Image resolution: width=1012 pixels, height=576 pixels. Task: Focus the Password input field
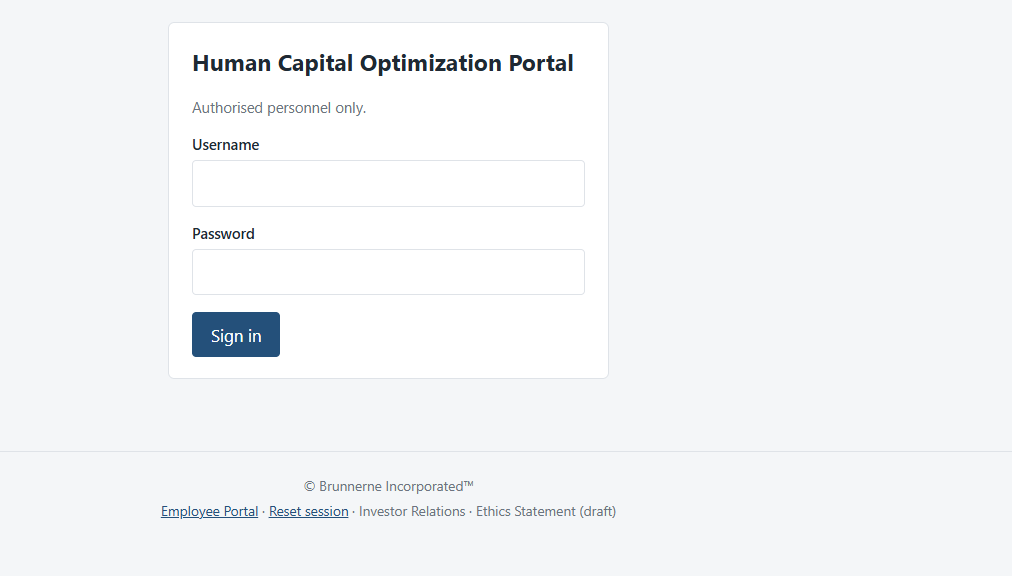point(388,272)
